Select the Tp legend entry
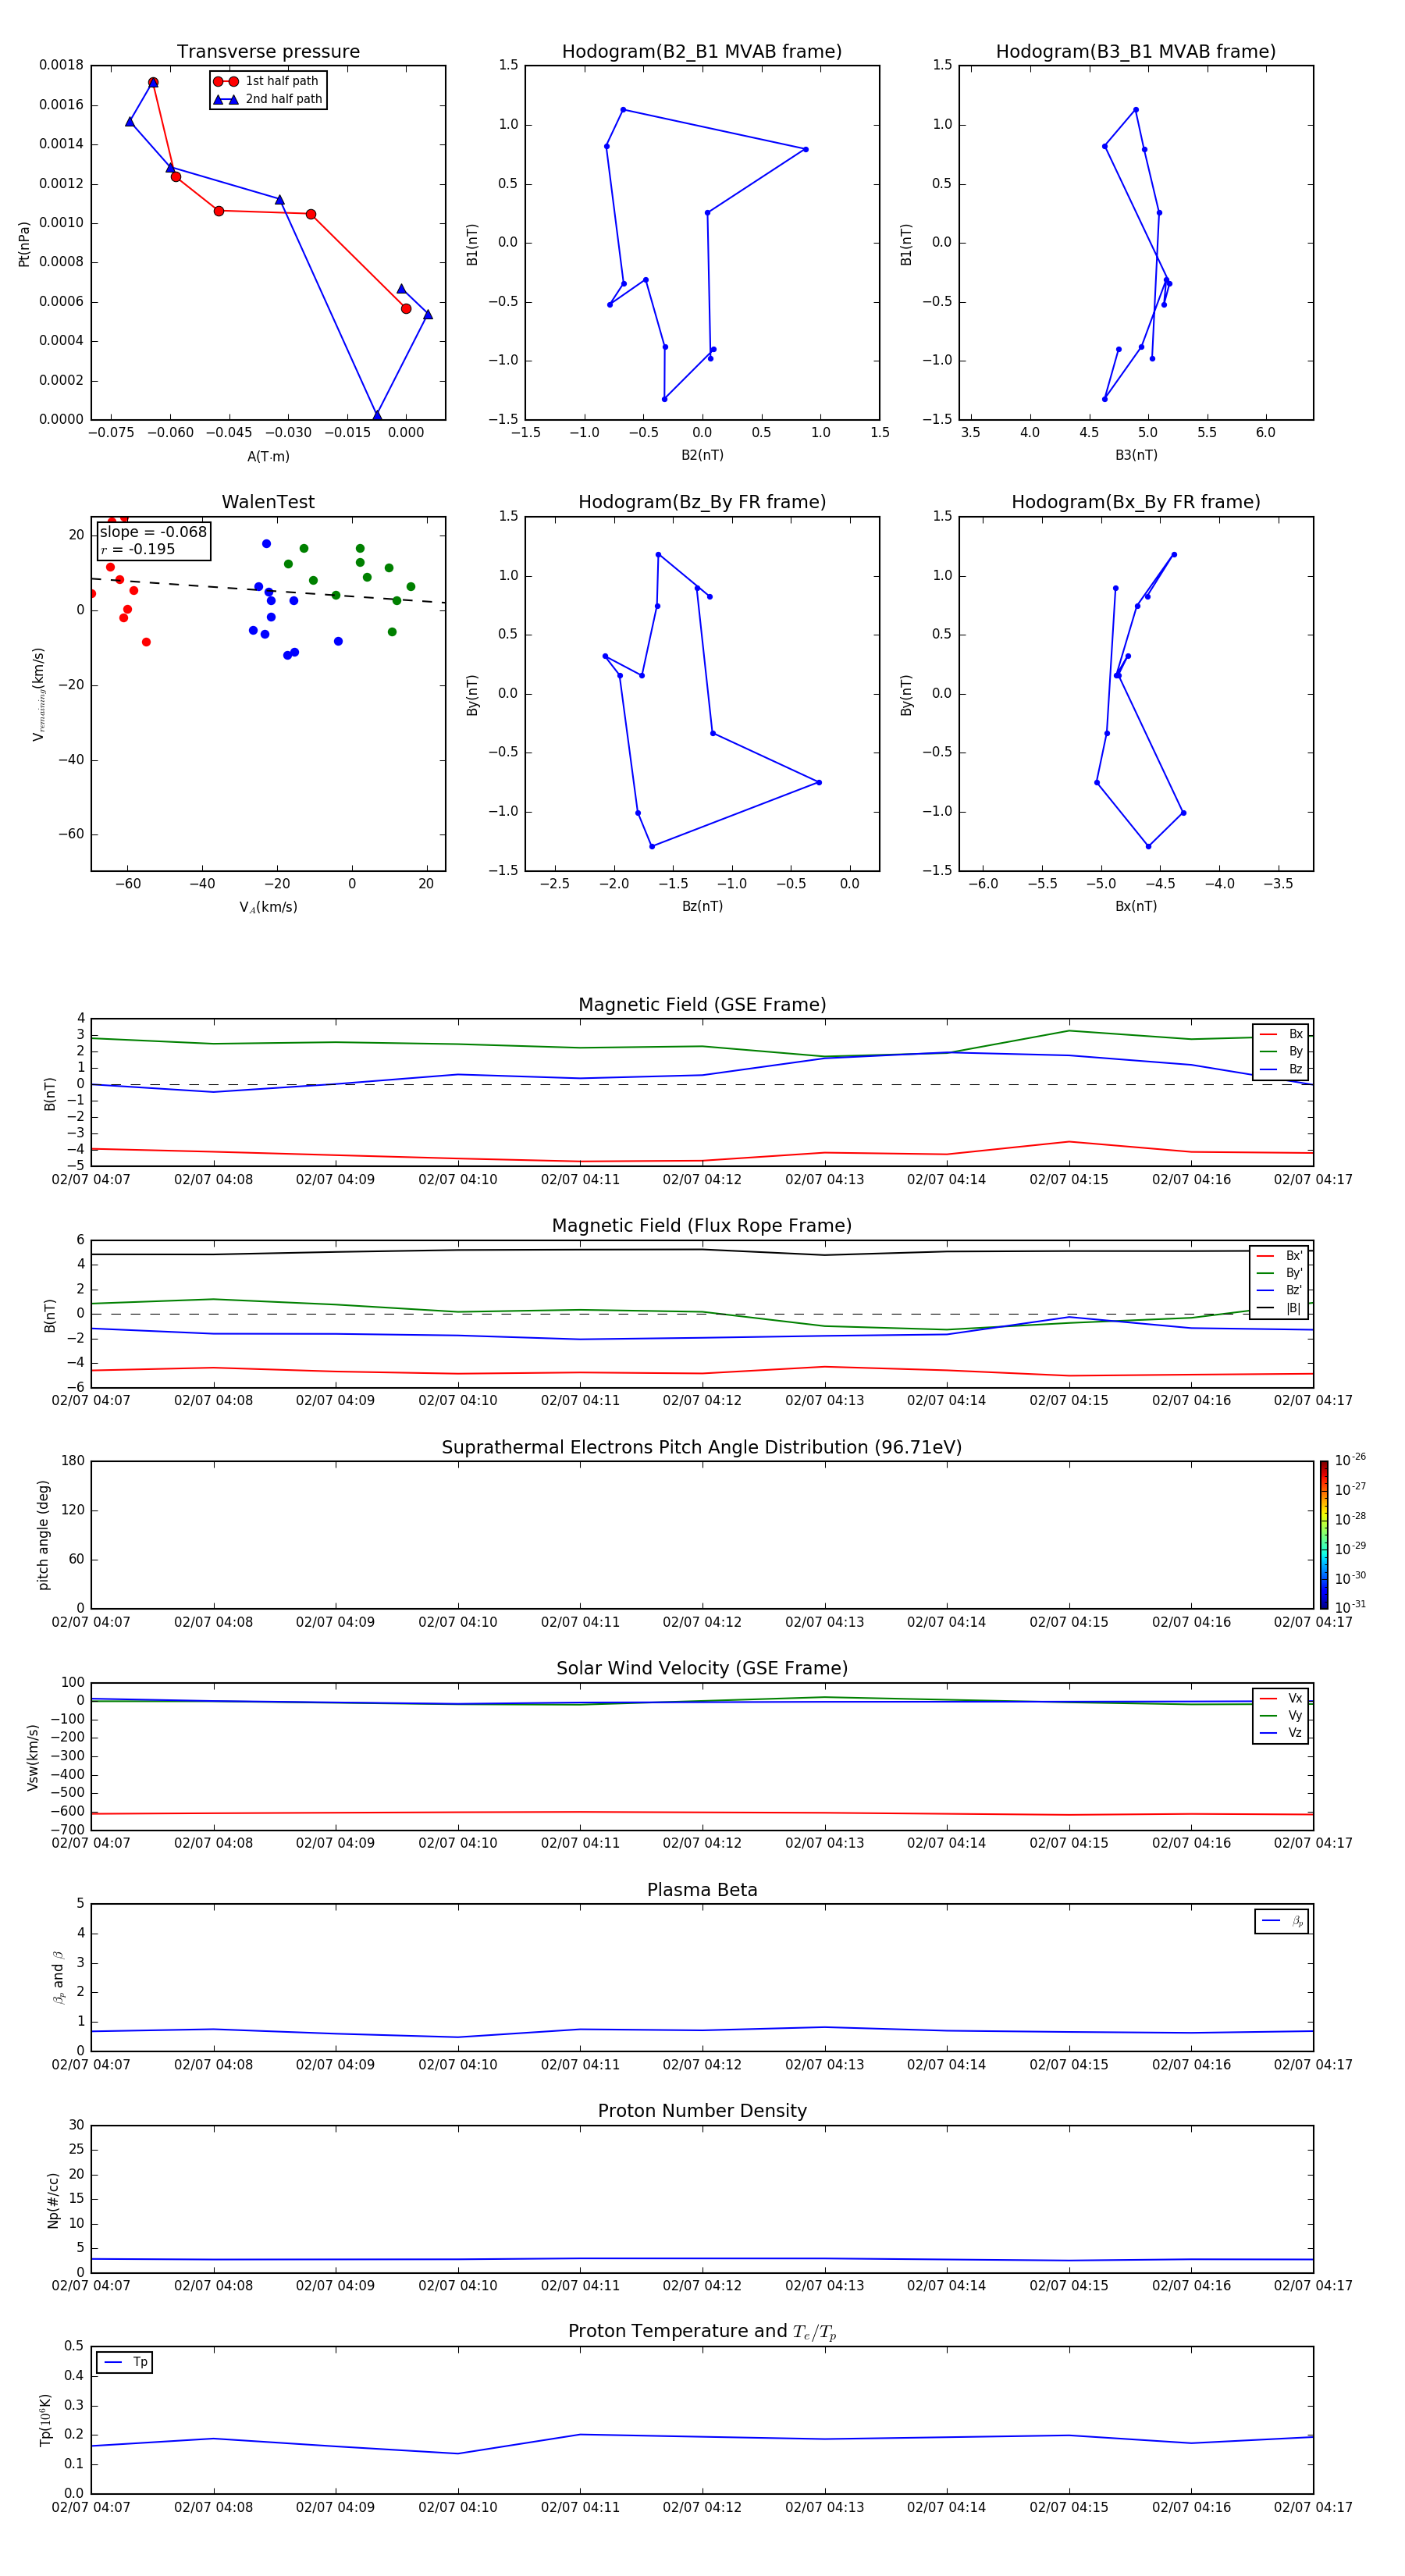Image resolution: width=1405 pixels, height=2576 pixels. (x=125, y=2362)
